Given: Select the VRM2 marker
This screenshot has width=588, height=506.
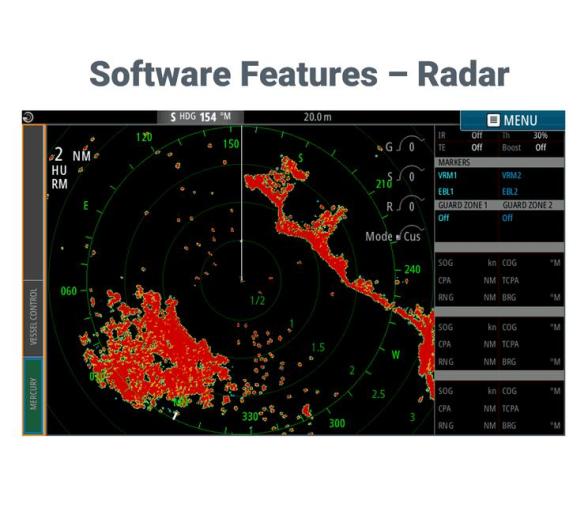Looking at the screenshot, I should 511,175.
